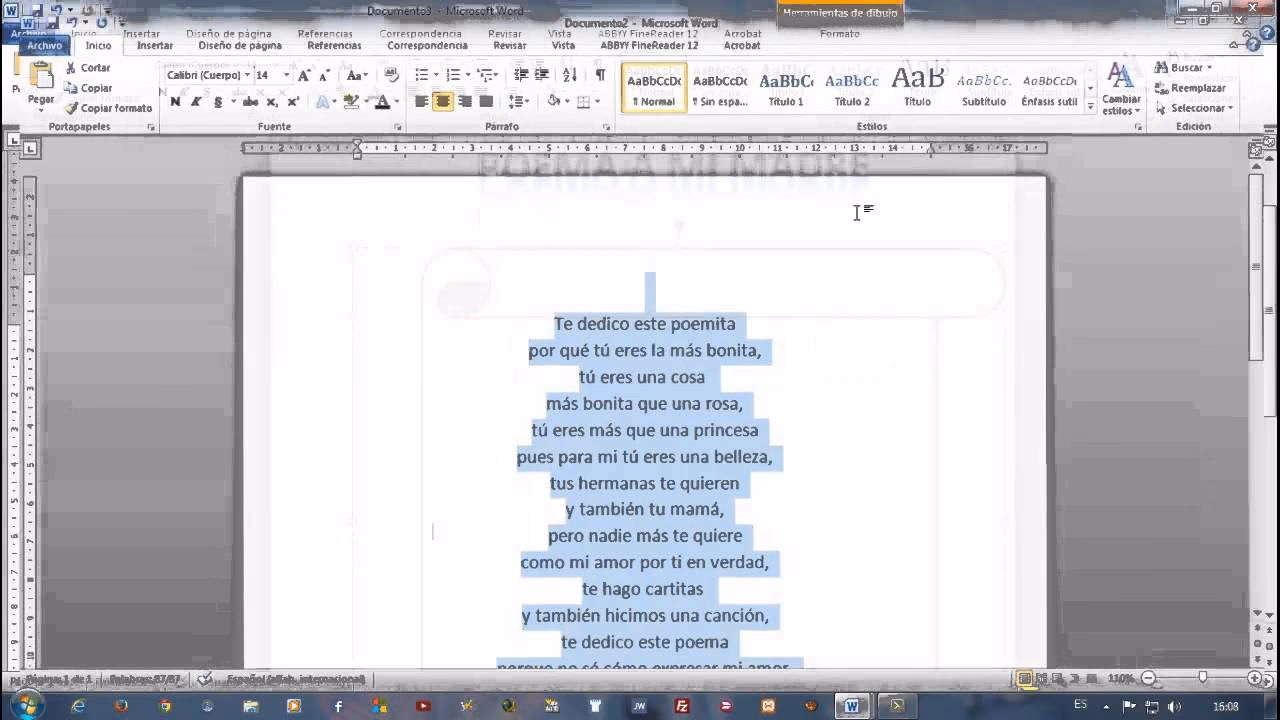
Task: Click the sort alphabetically icon
Action: 569,75
